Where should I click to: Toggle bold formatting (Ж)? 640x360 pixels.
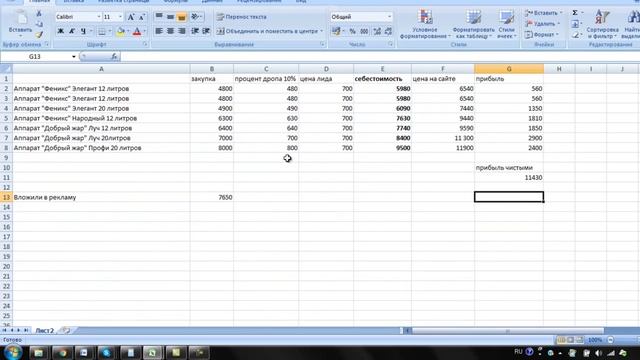pyautogui.click(x=60, y=31)
